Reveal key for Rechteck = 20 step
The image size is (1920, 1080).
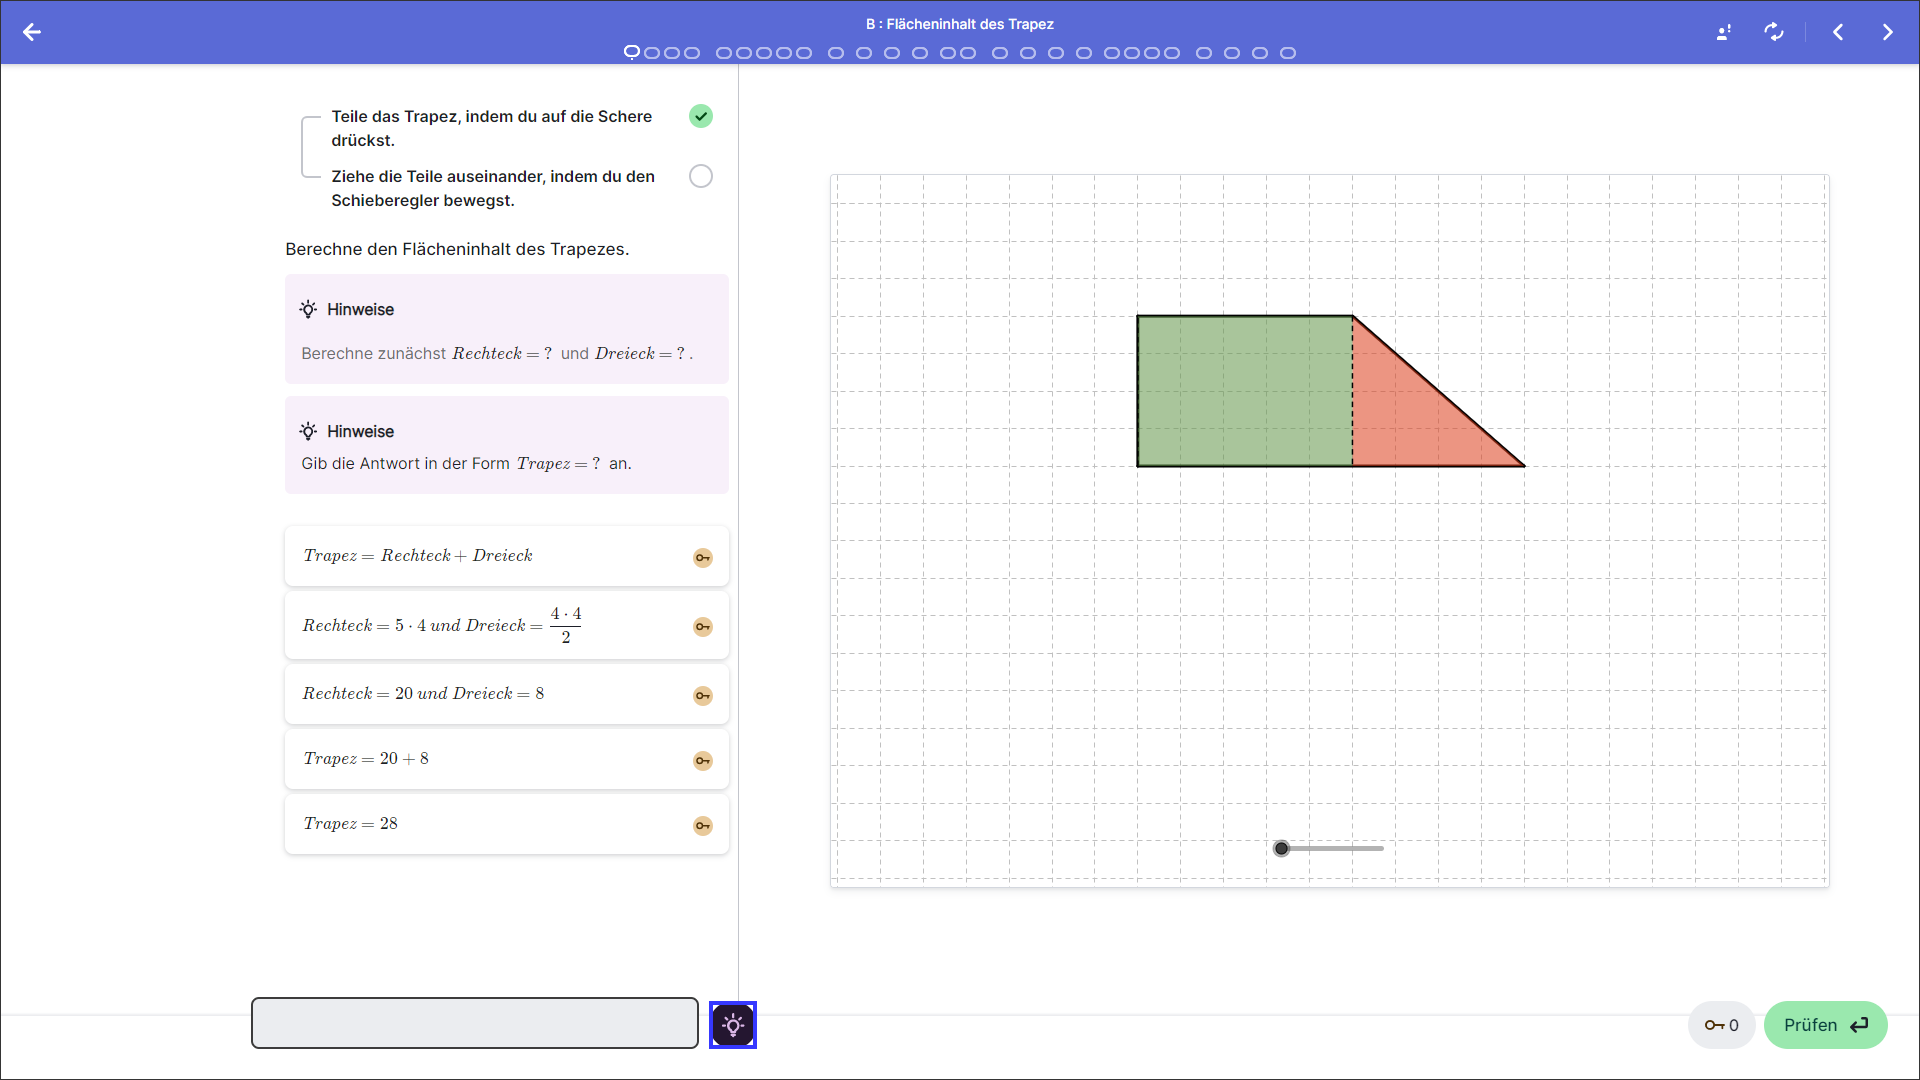click(x=703, y=695)
